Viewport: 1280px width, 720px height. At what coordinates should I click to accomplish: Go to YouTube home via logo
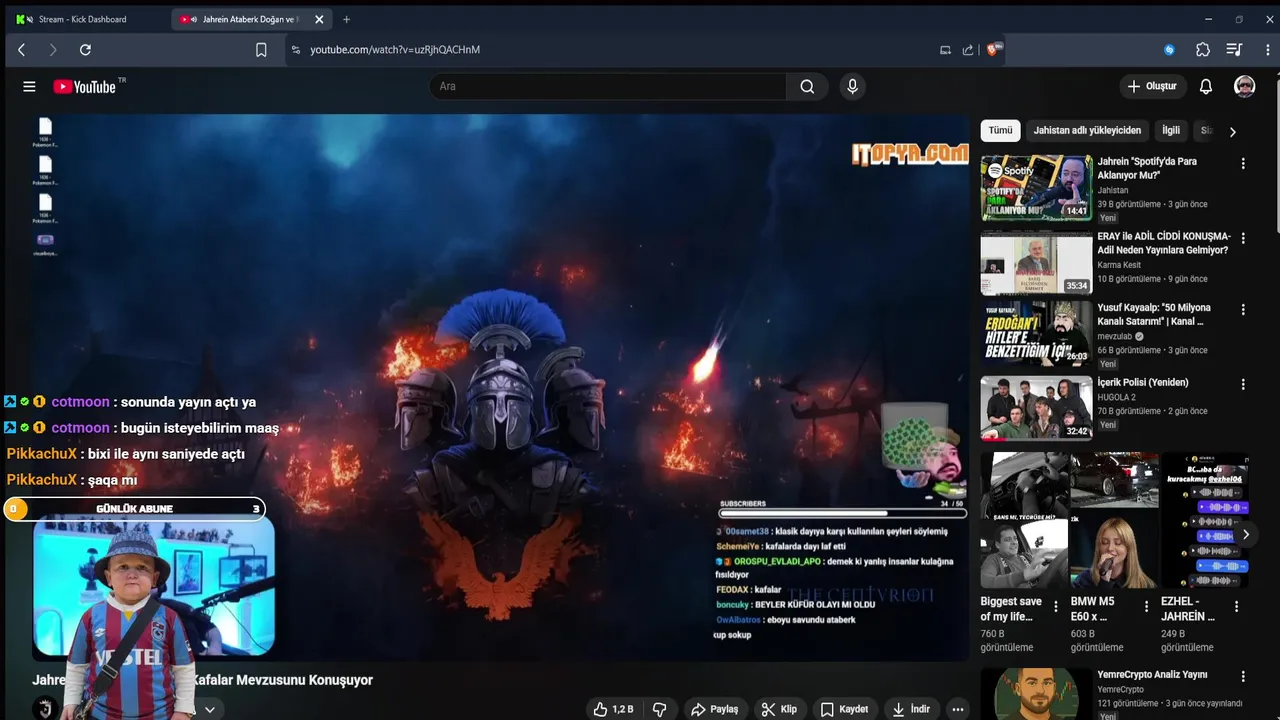(x=85, y=87)
